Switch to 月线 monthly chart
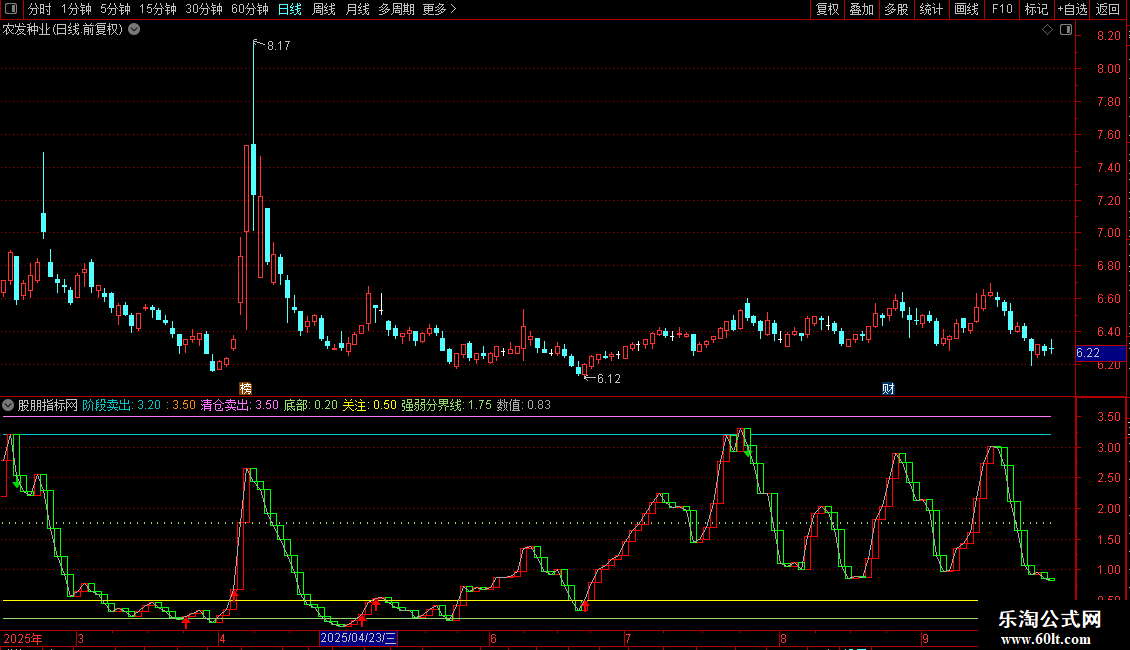1130x650 pixels. (357, 9)
